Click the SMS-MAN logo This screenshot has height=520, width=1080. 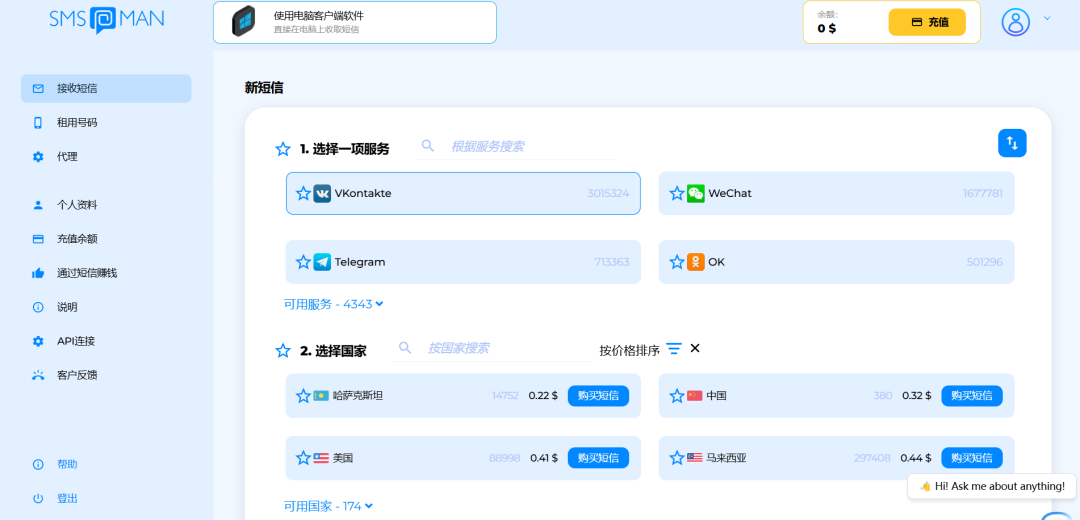point(106,19)
